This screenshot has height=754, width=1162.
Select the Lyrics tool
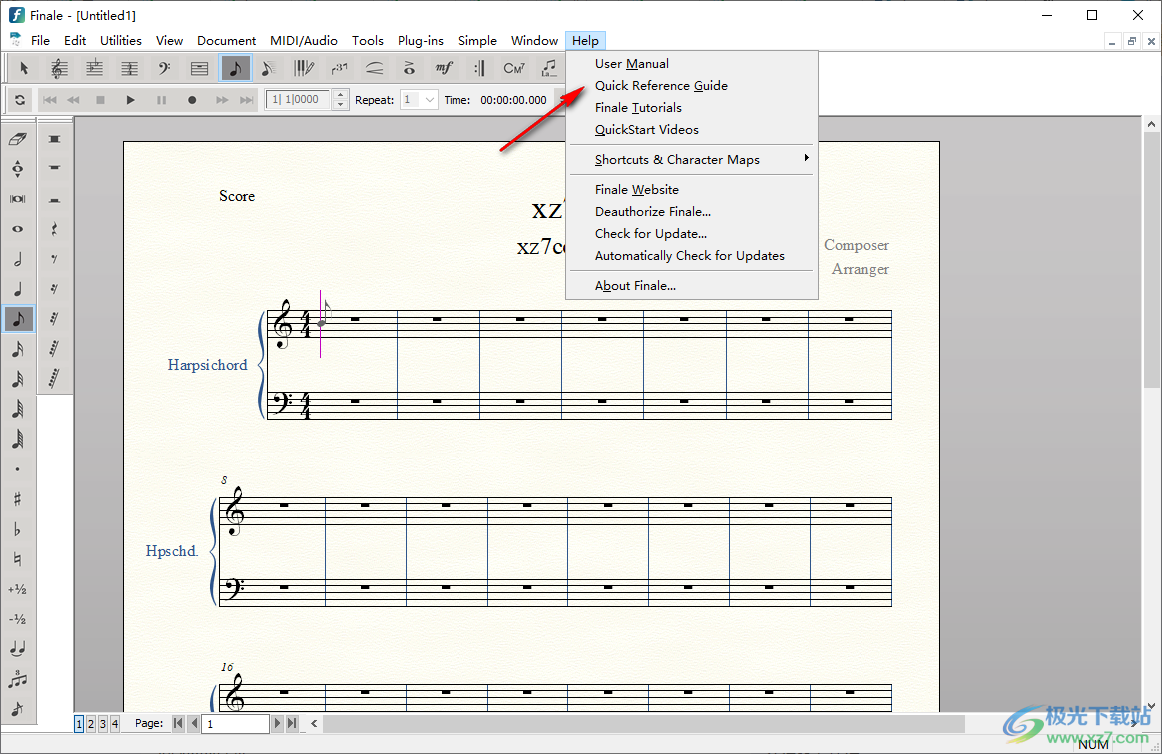[549, 68]
